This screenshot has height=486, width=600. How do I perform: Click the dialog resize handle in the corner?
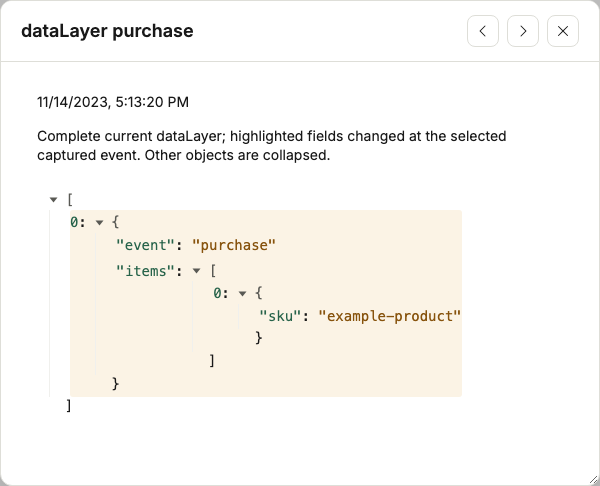594,480
